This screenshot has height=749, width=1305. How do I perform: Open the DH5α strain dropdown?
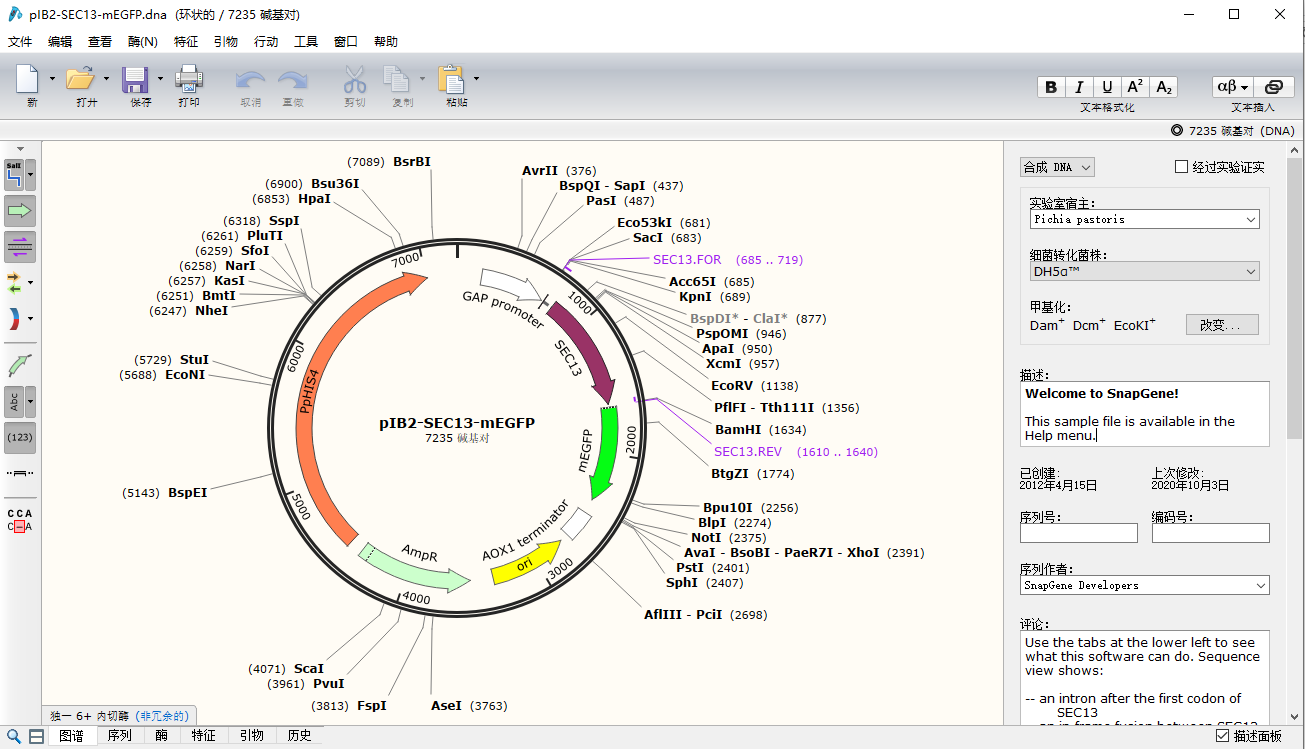point(1145,271)
